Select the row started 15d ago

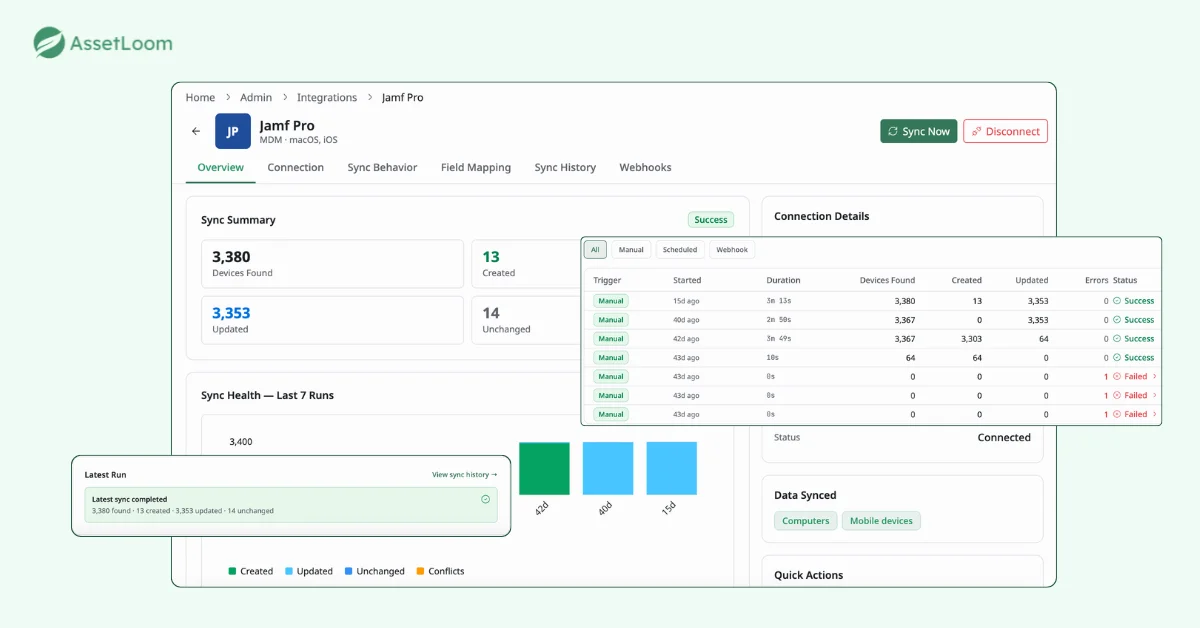(871, 301)
